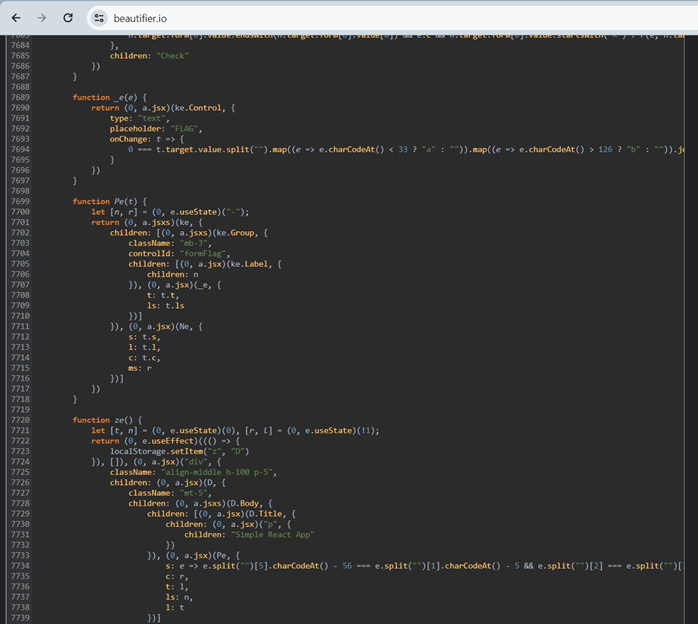The height and width of the screenshot is (624, 698).
Task: Click the "let [t, n]" useState line
Action: pos(235,430)
